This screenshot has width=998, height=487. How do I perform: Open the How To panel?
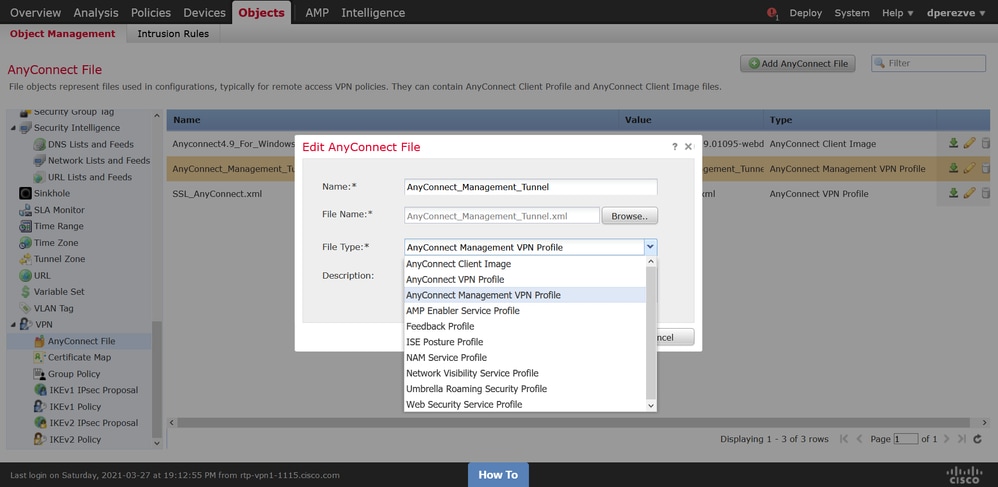click(498, 475)
